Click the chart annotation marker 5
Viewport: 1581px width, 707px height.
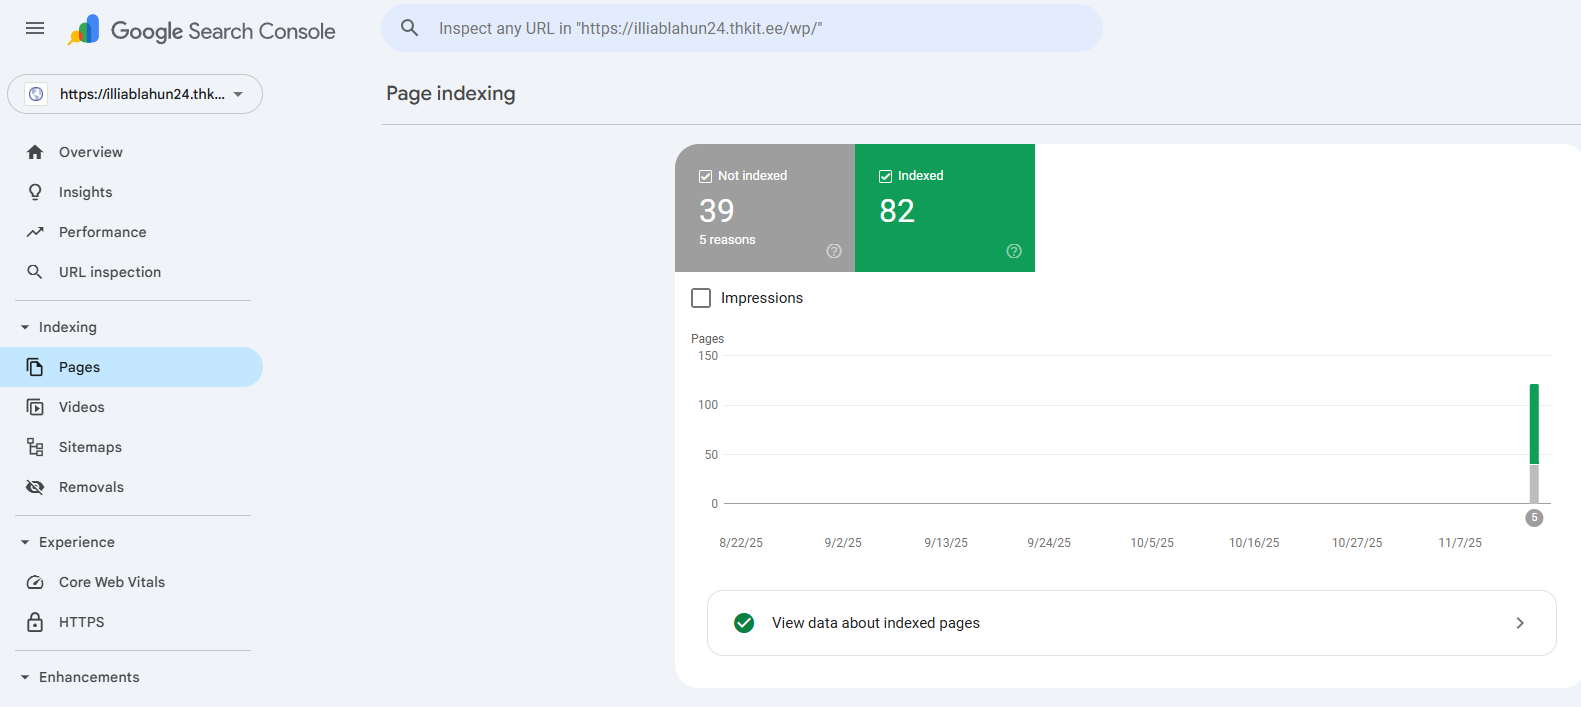1534,518
